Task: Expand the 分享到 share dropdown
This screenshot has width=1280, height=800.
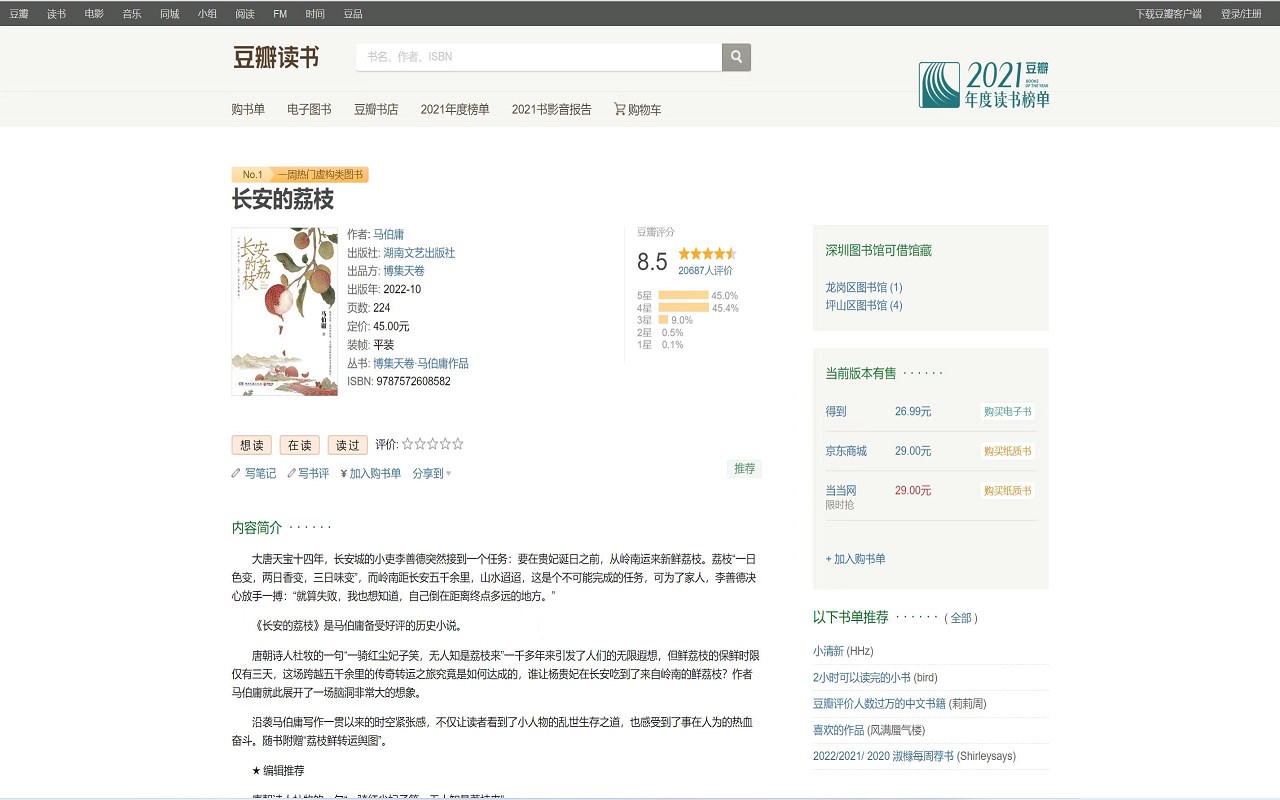Action: (432, 473)
